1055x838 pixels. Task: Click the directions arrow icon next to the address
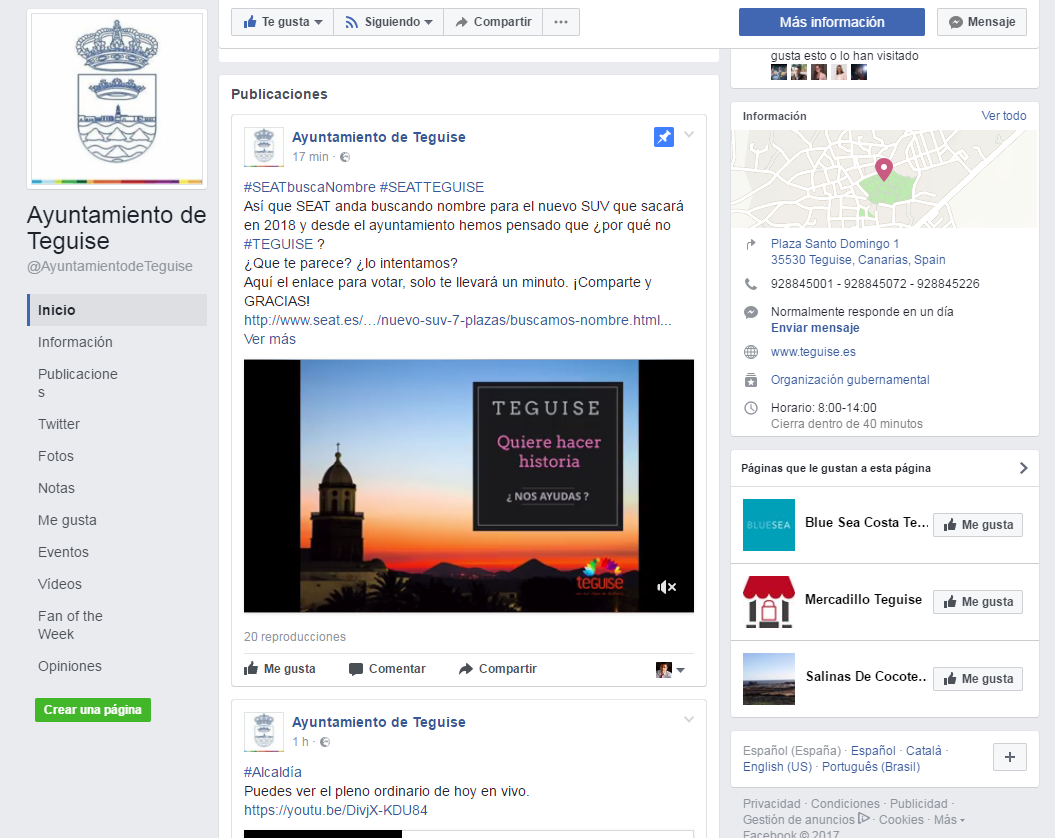751,244
